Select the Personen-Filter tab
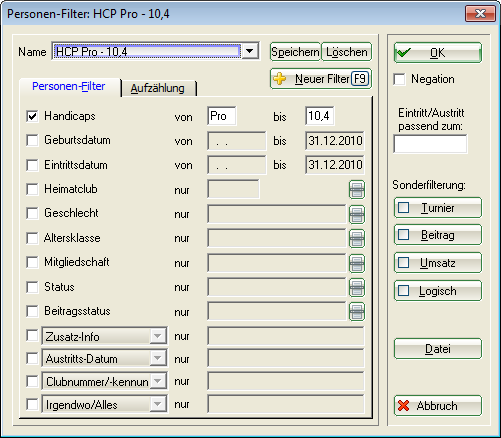This screenshot has height=438, width=501. (69, 87)
